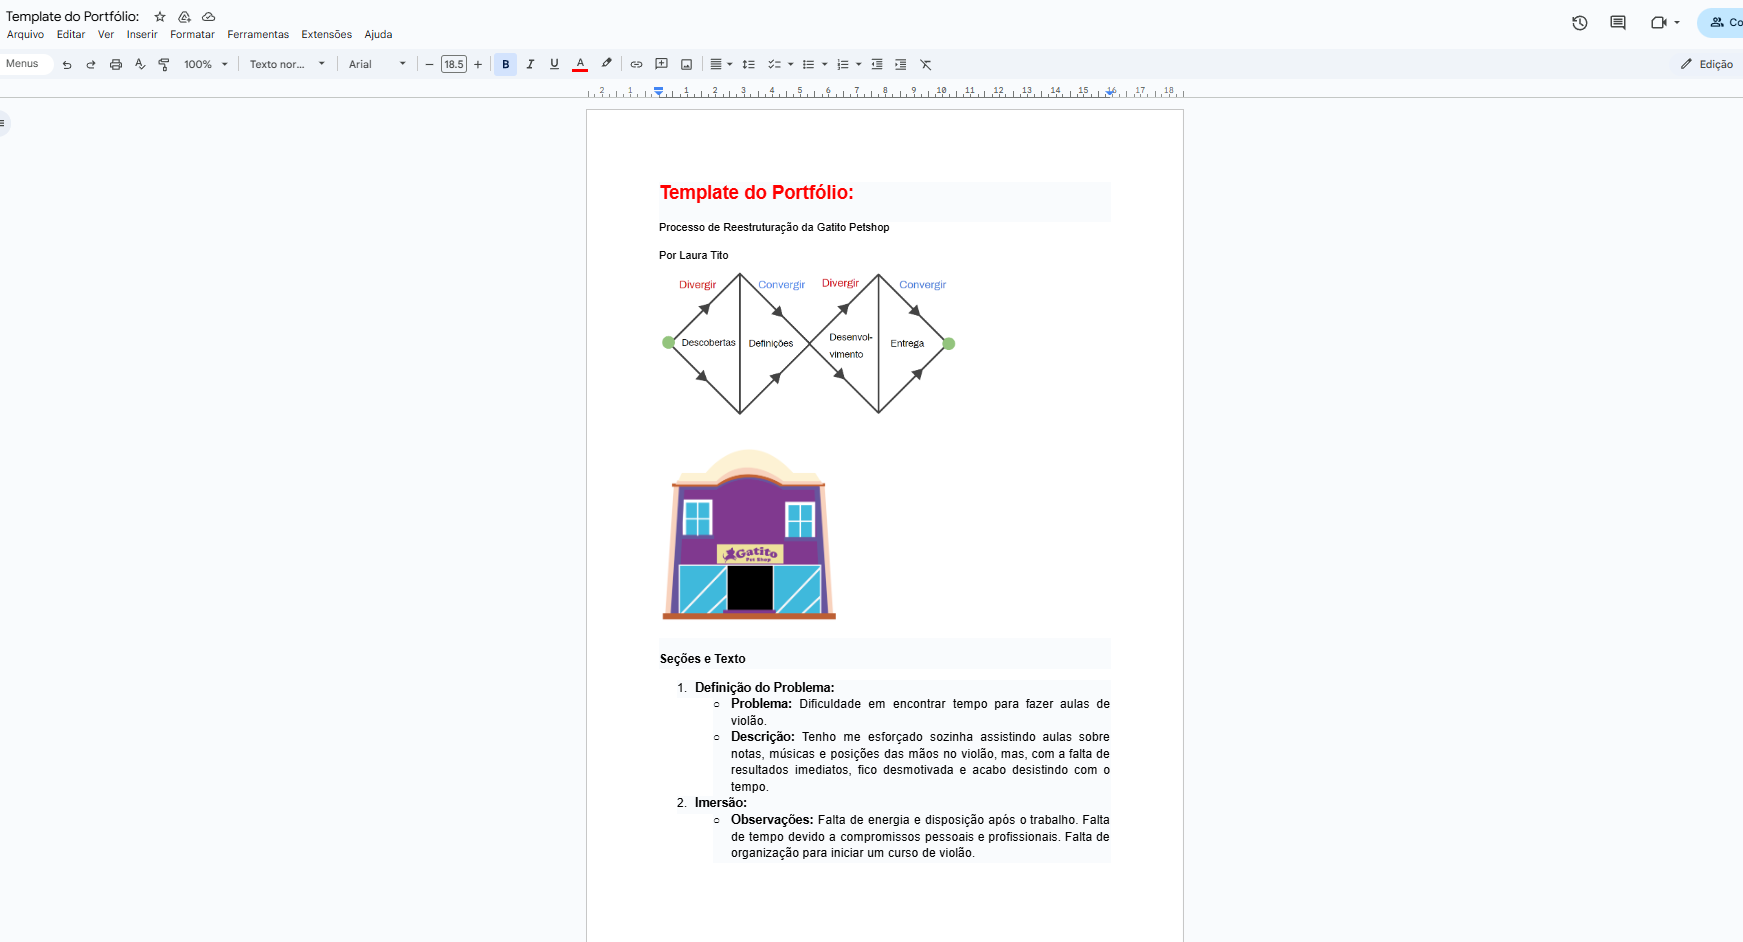
Task: Star the document title
Action: tap(160, 17)
